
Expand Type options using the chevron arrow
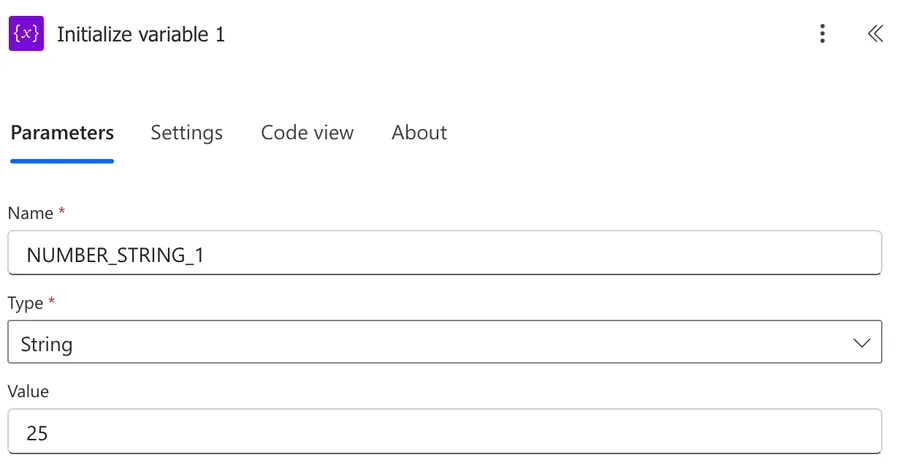862,343
